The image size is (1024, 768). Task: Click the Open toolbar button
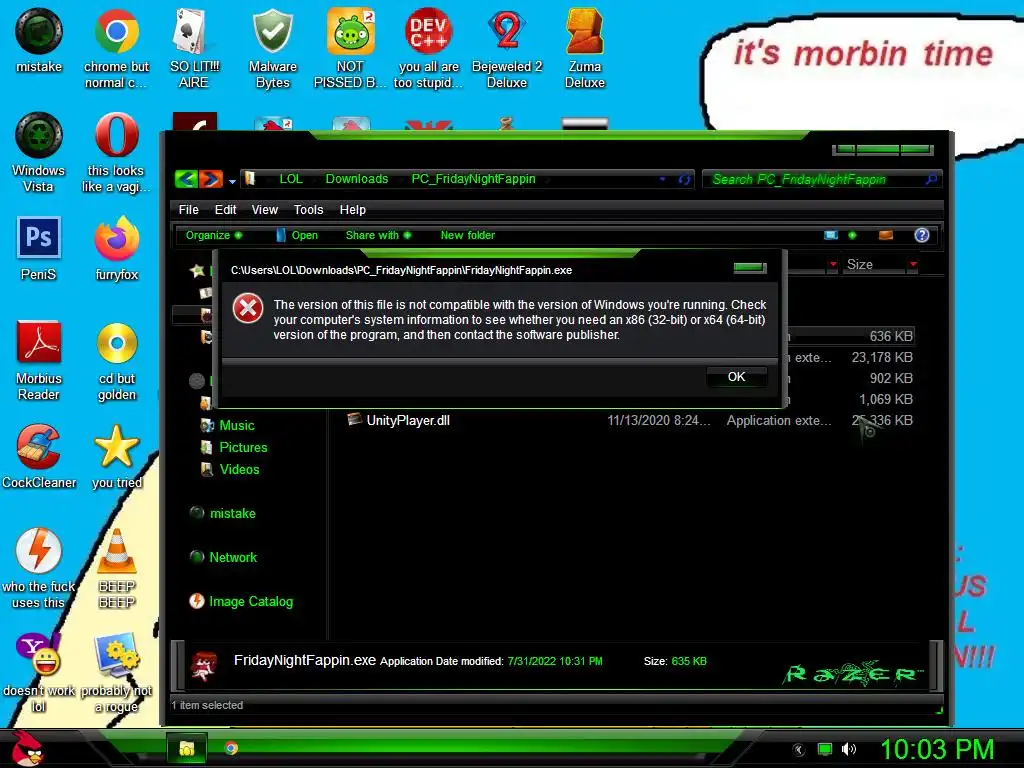(298, 235)
